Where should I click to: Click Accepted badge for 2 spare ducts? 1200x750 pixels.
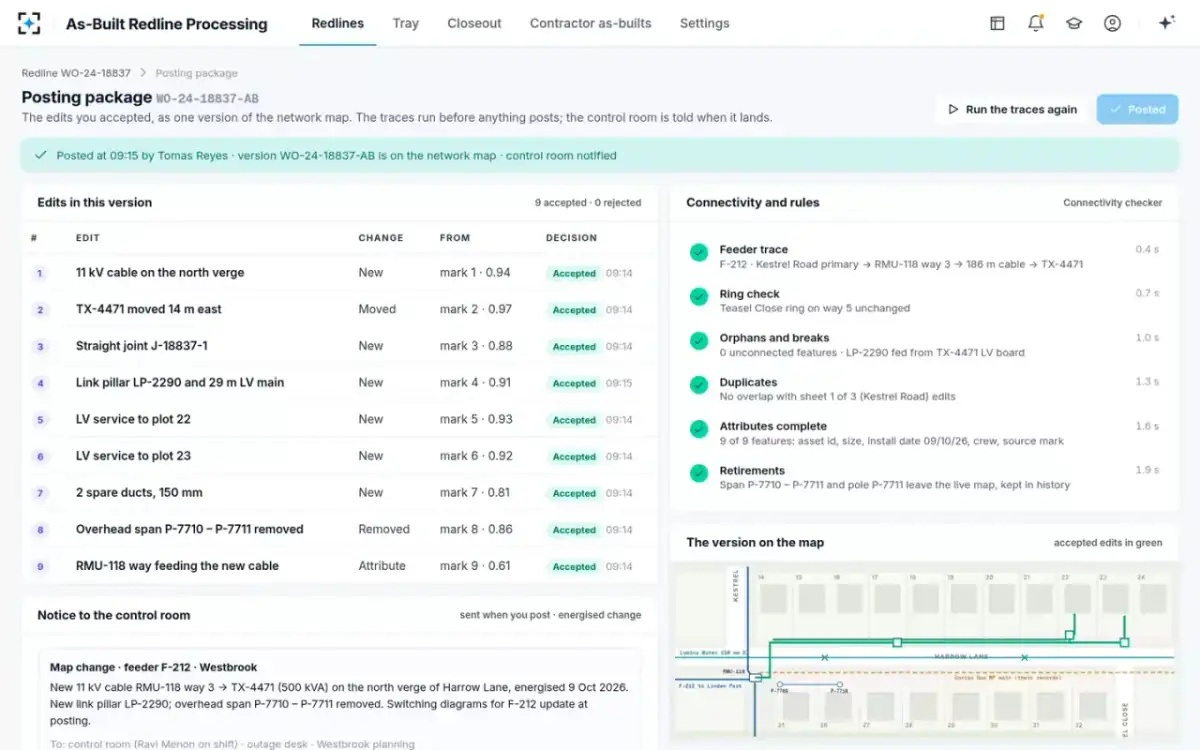(x=574, y=493)
